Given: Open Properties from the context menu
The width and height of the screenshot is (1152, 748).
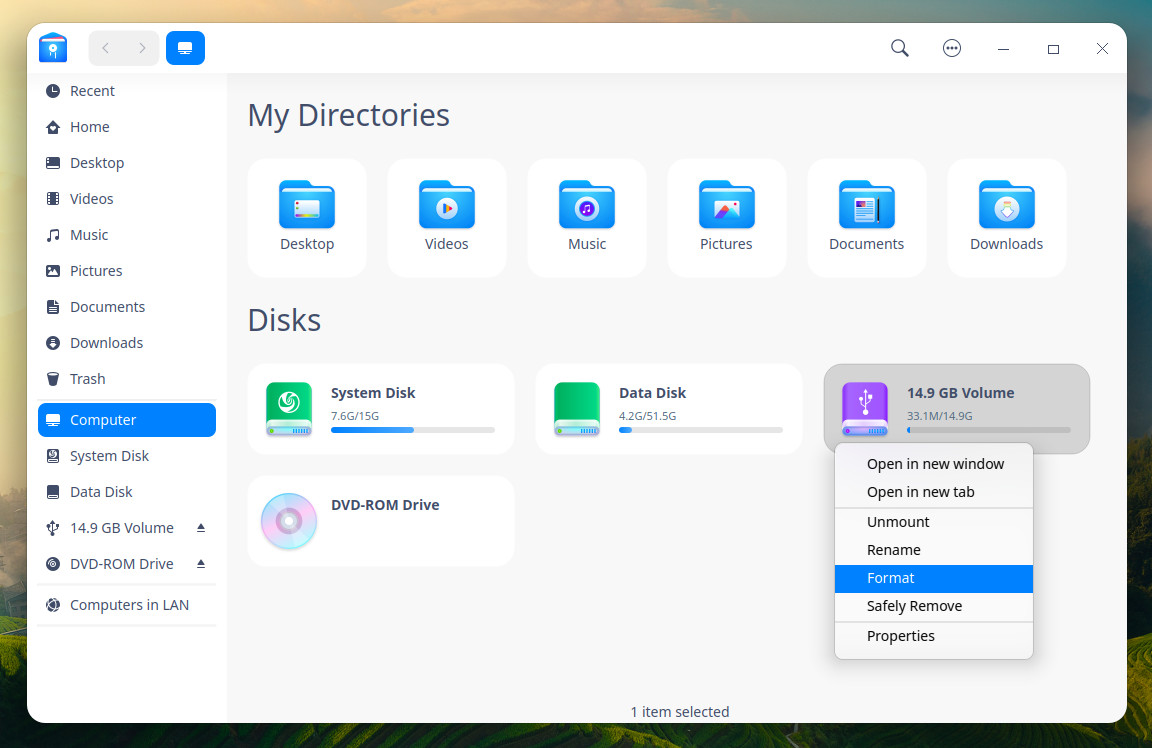Looking at the screenshot, I should pyautogui.click(x=934, y=636).
